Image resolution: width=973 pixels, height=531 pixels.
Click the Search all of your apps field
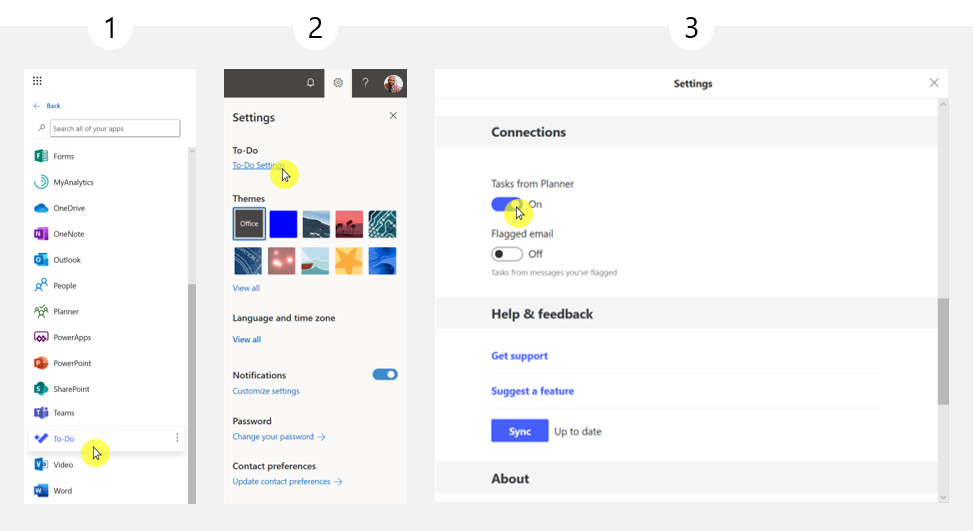click(115, 128)
